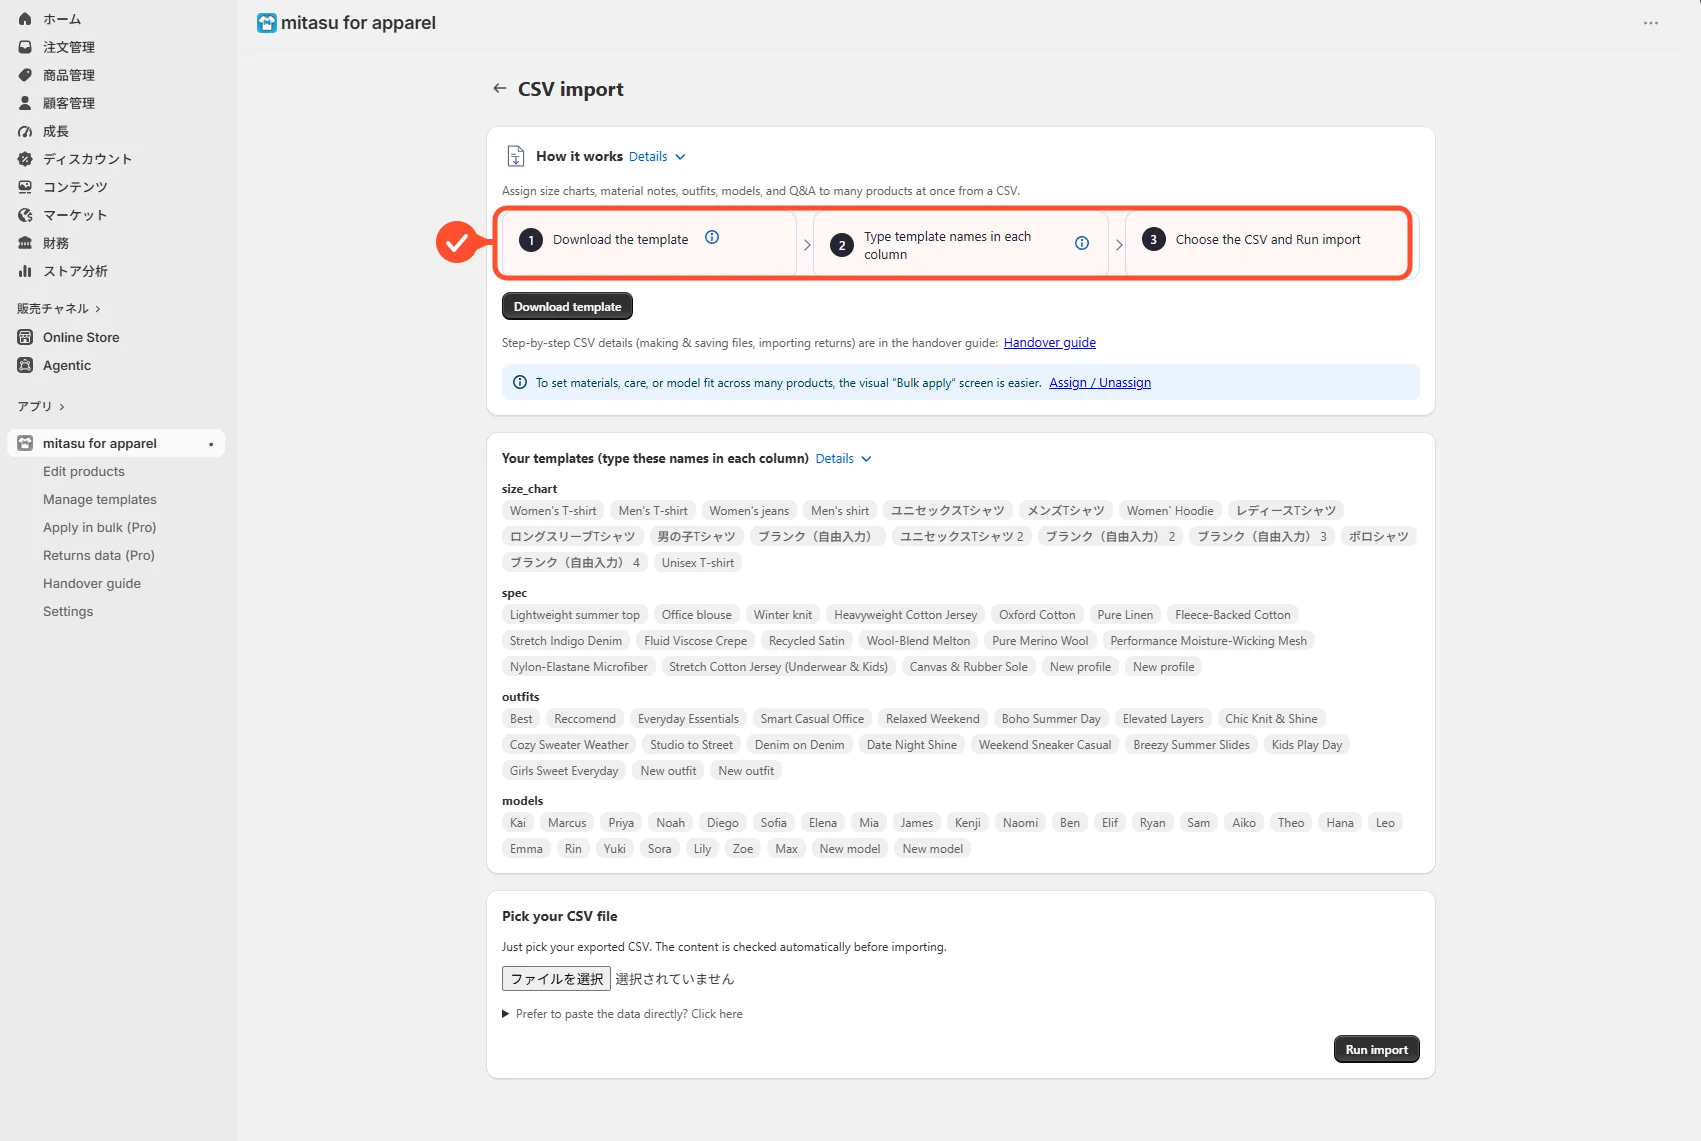Image resolution: width=1701 pixels, height=1141 pixels.
Task: Click Performance Moisture-Wicking Mesh tag
Action: tap(1208, 641)
